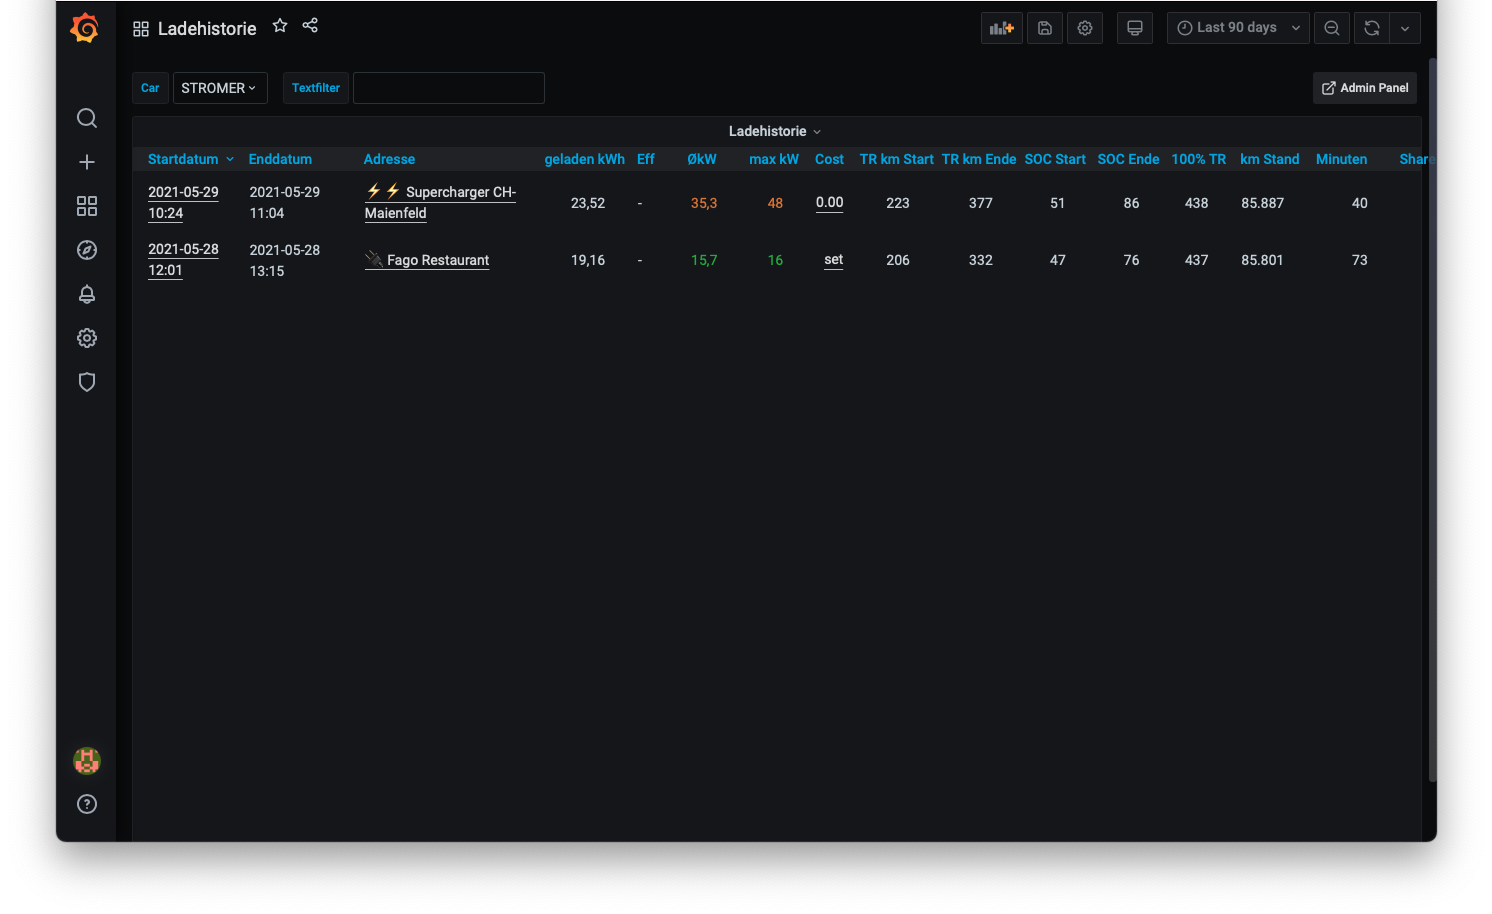The height and width of the screenshot is (914, 1492).
Task: Open the search icon in sidebar
Action: pyautogui.click(x=87, y=118)
